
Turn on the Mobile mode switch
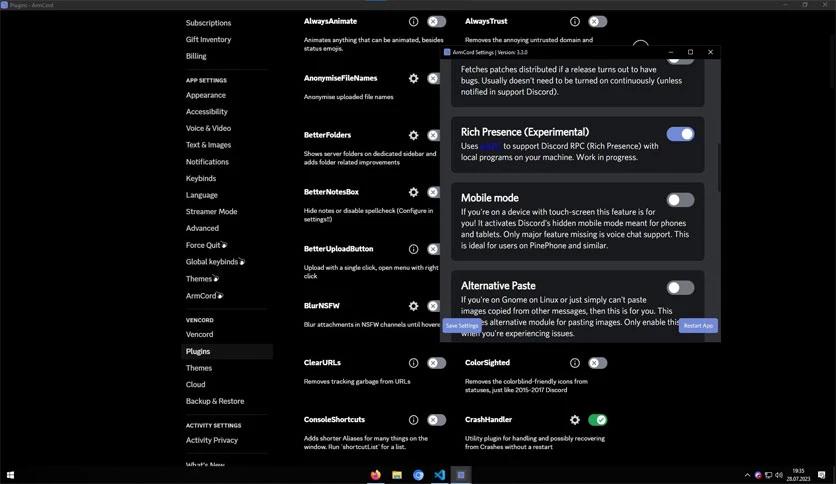(680, 200)
